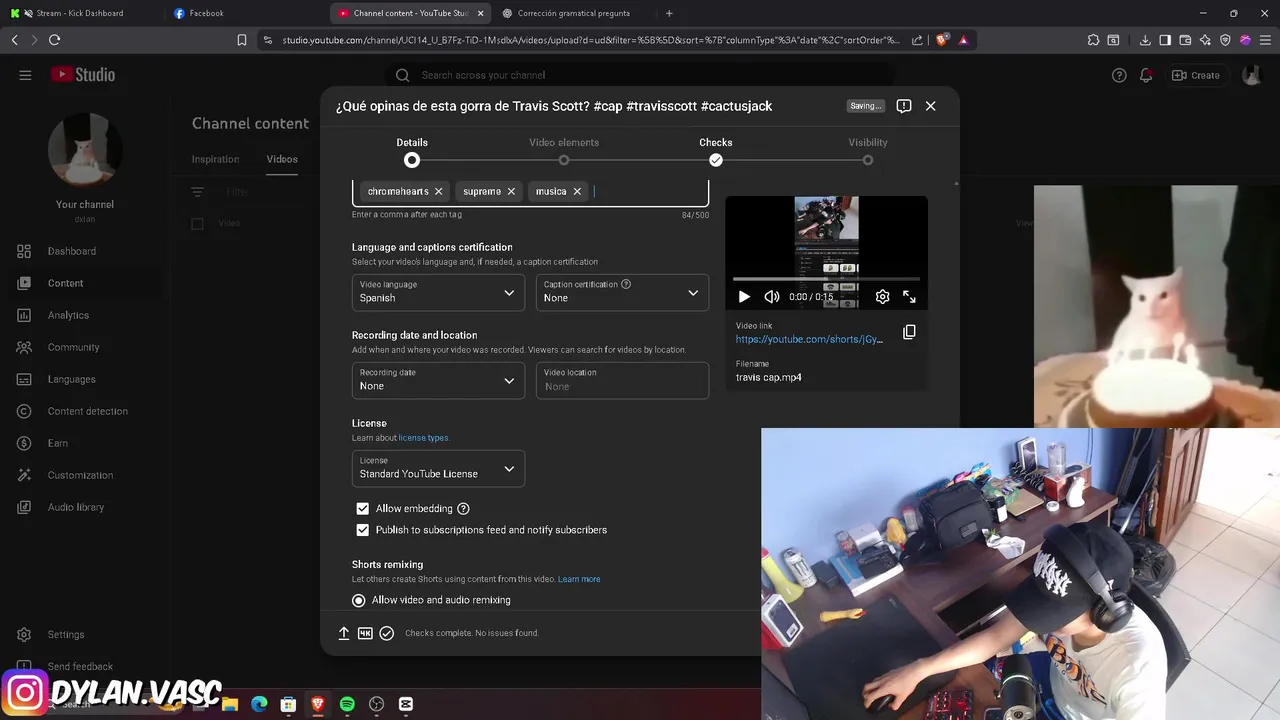Open the Video language dropdown
Screen dimensions: 1280x720
coord(438,293)
